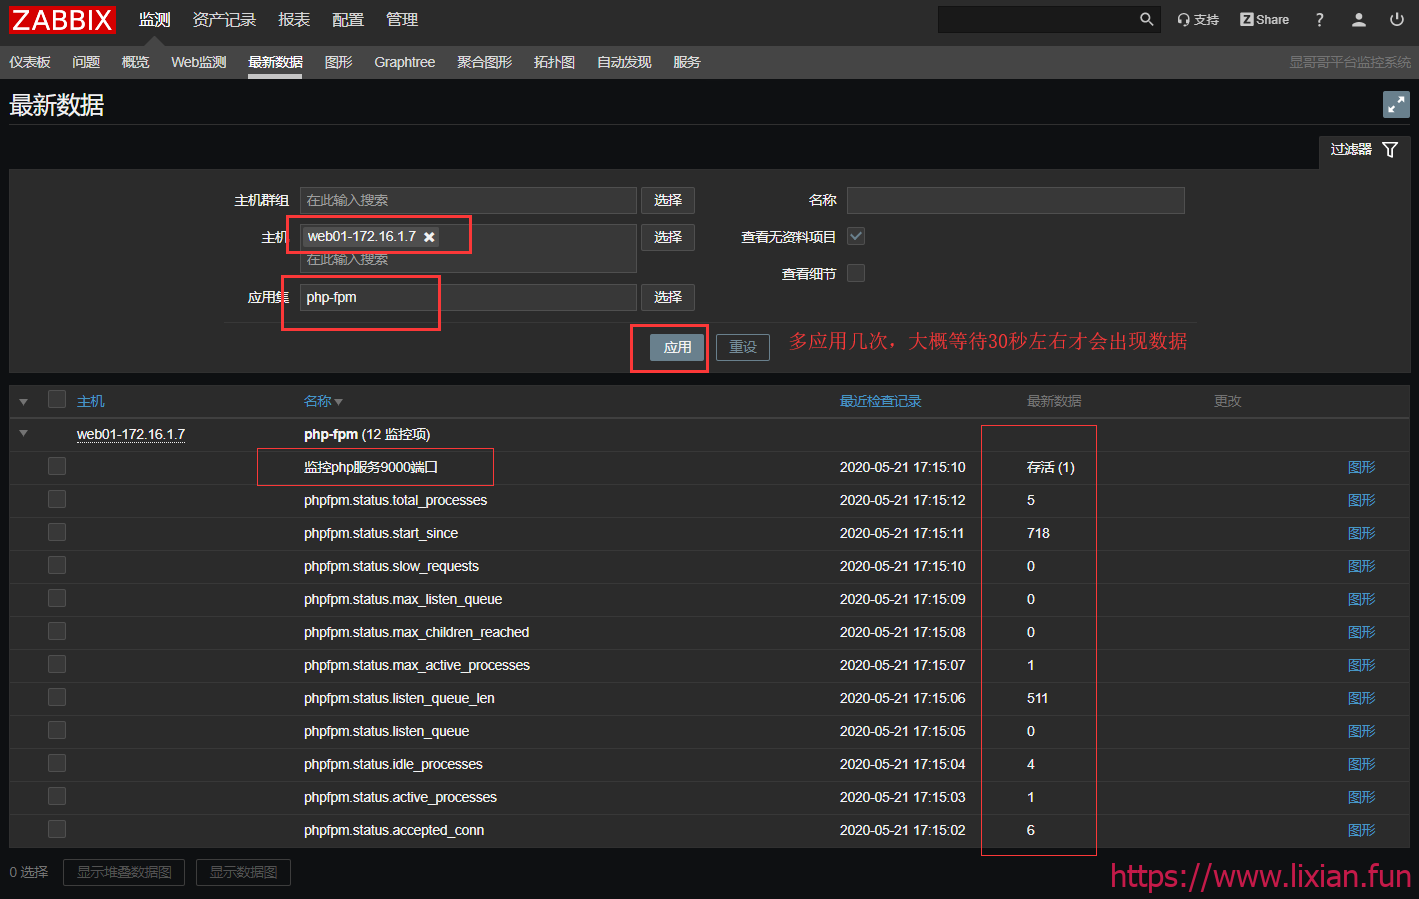The image size is (1419, 899).
Task: Open the 支持 support link
Action: 1198,19
